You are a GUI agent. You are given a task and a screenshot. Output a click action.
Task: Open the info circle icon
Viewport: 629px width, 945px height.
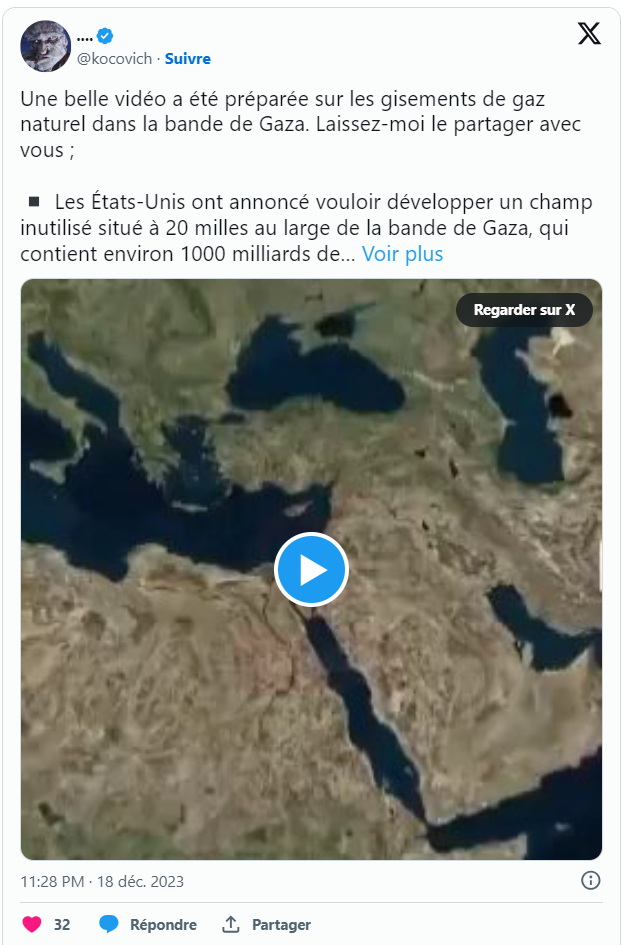point(590,881)
